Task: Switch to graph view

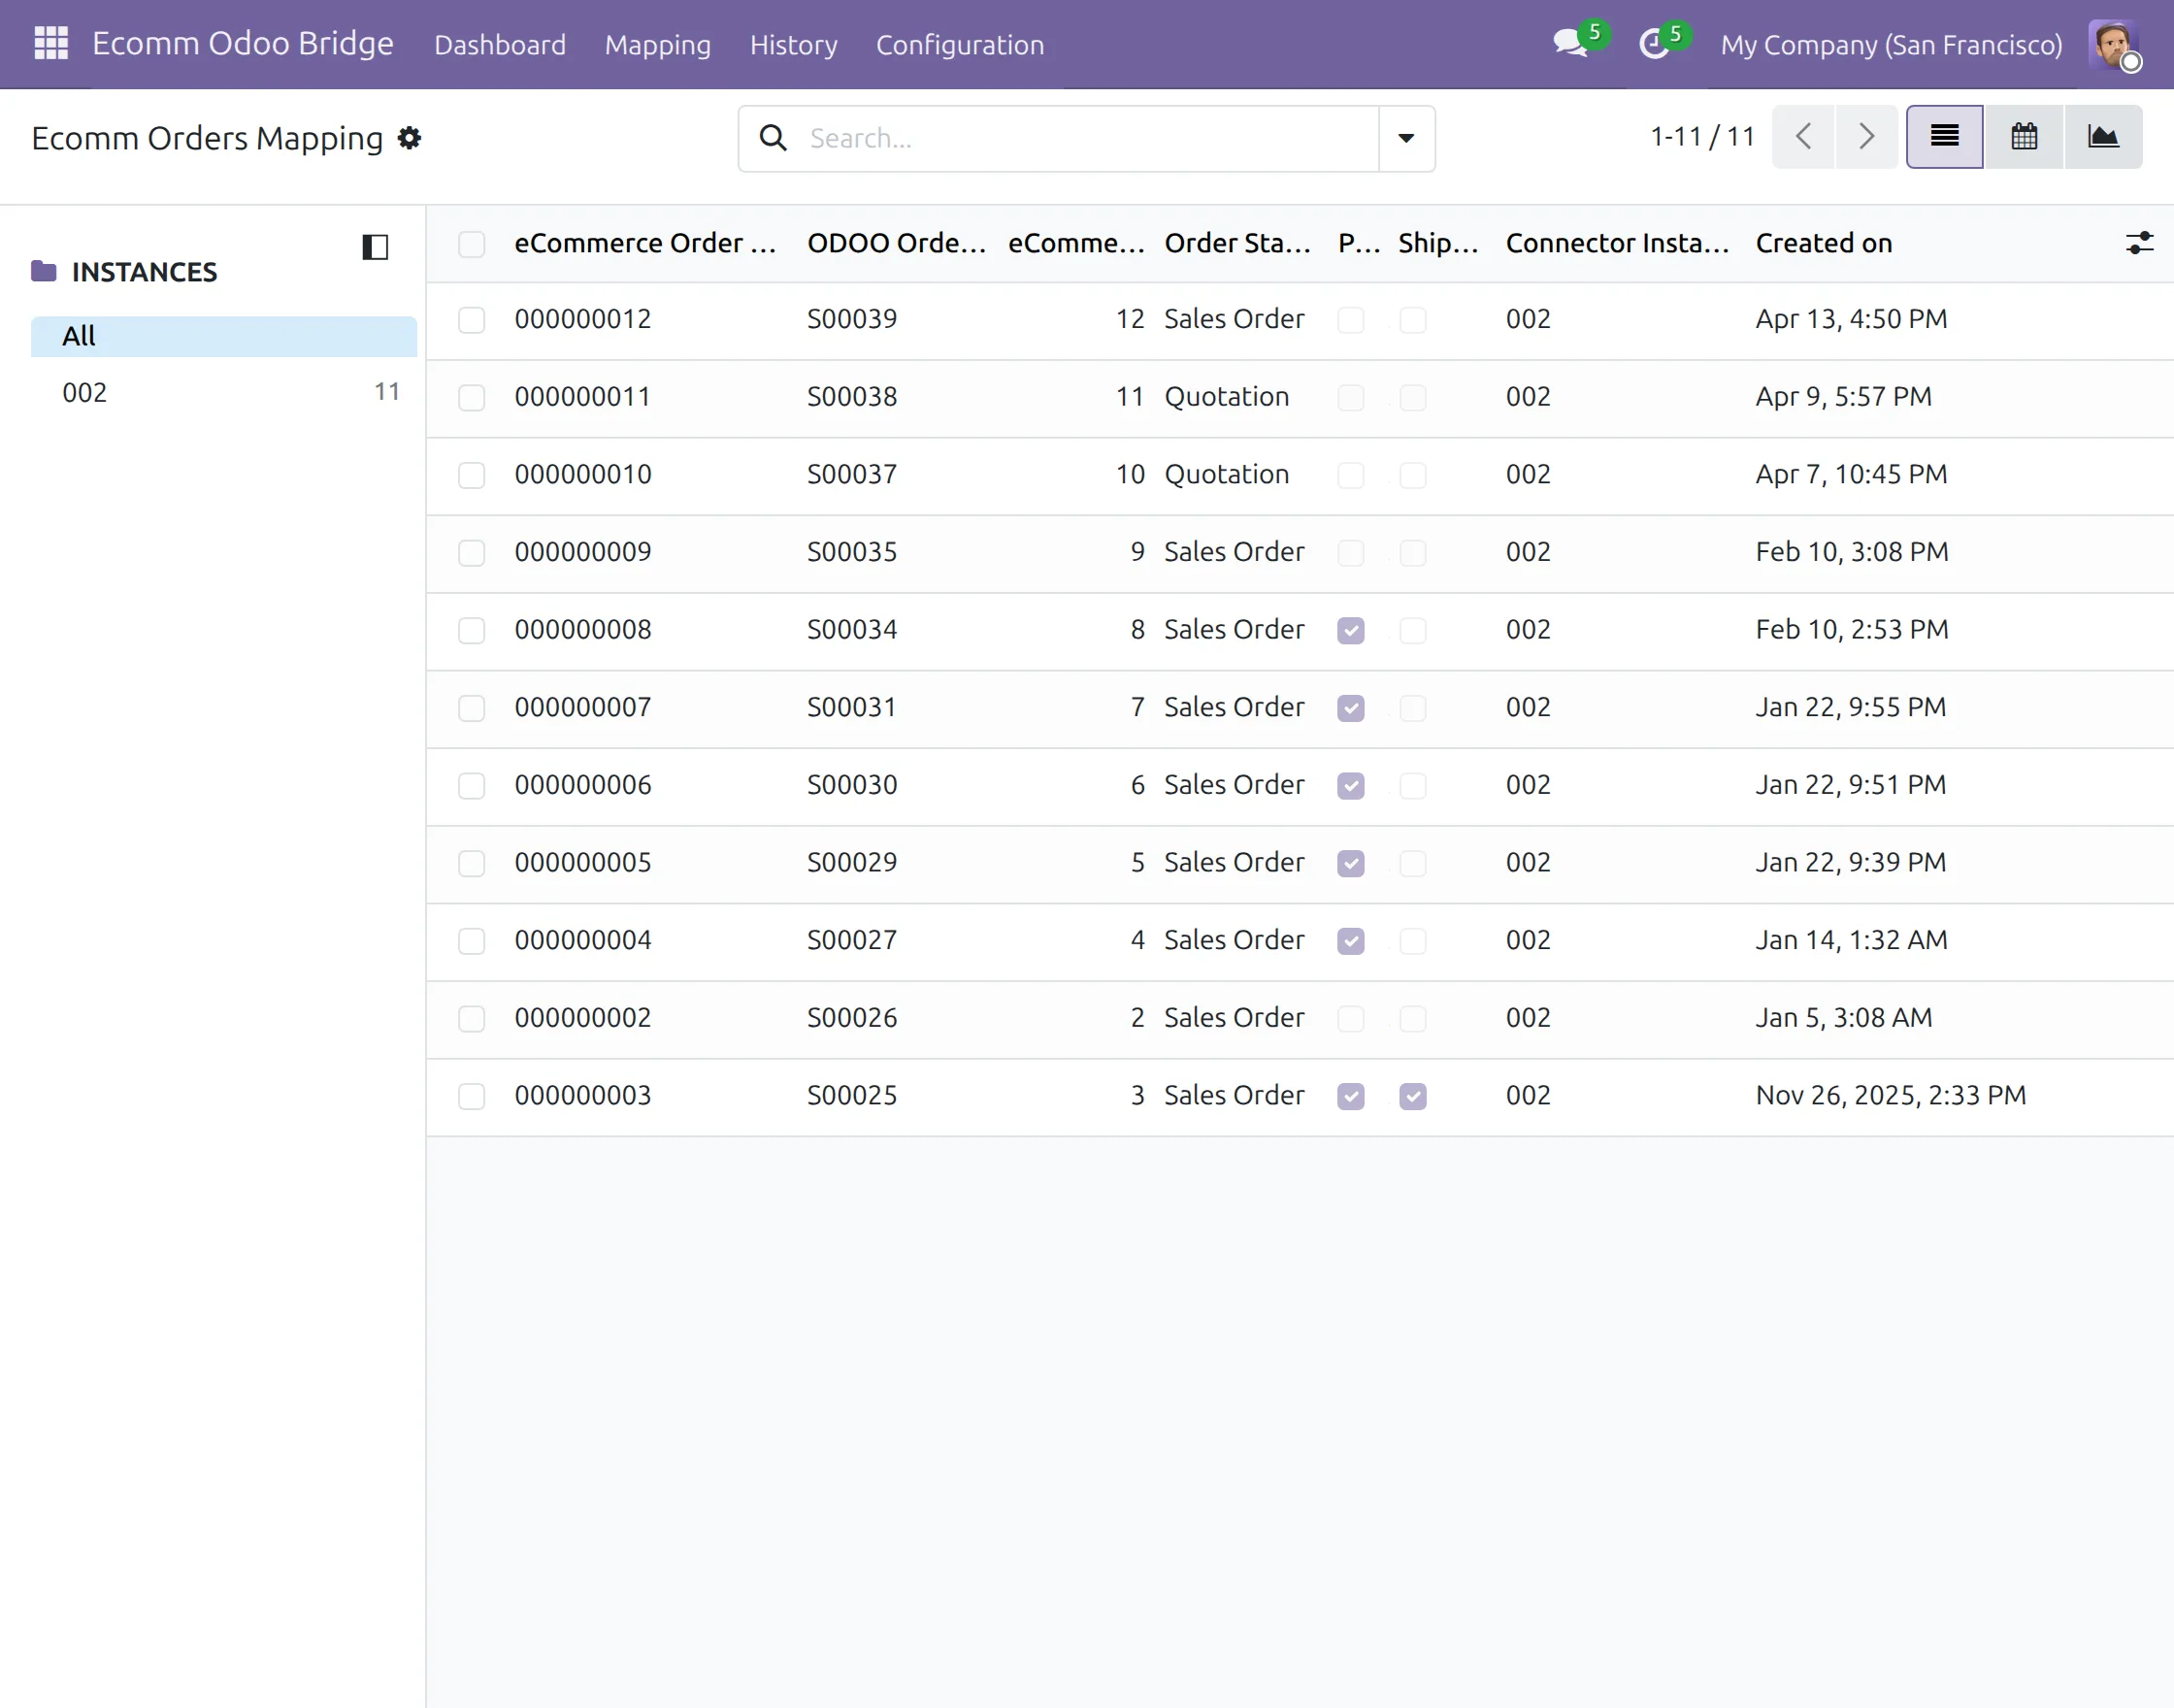Action: (x=2103, y=137)
